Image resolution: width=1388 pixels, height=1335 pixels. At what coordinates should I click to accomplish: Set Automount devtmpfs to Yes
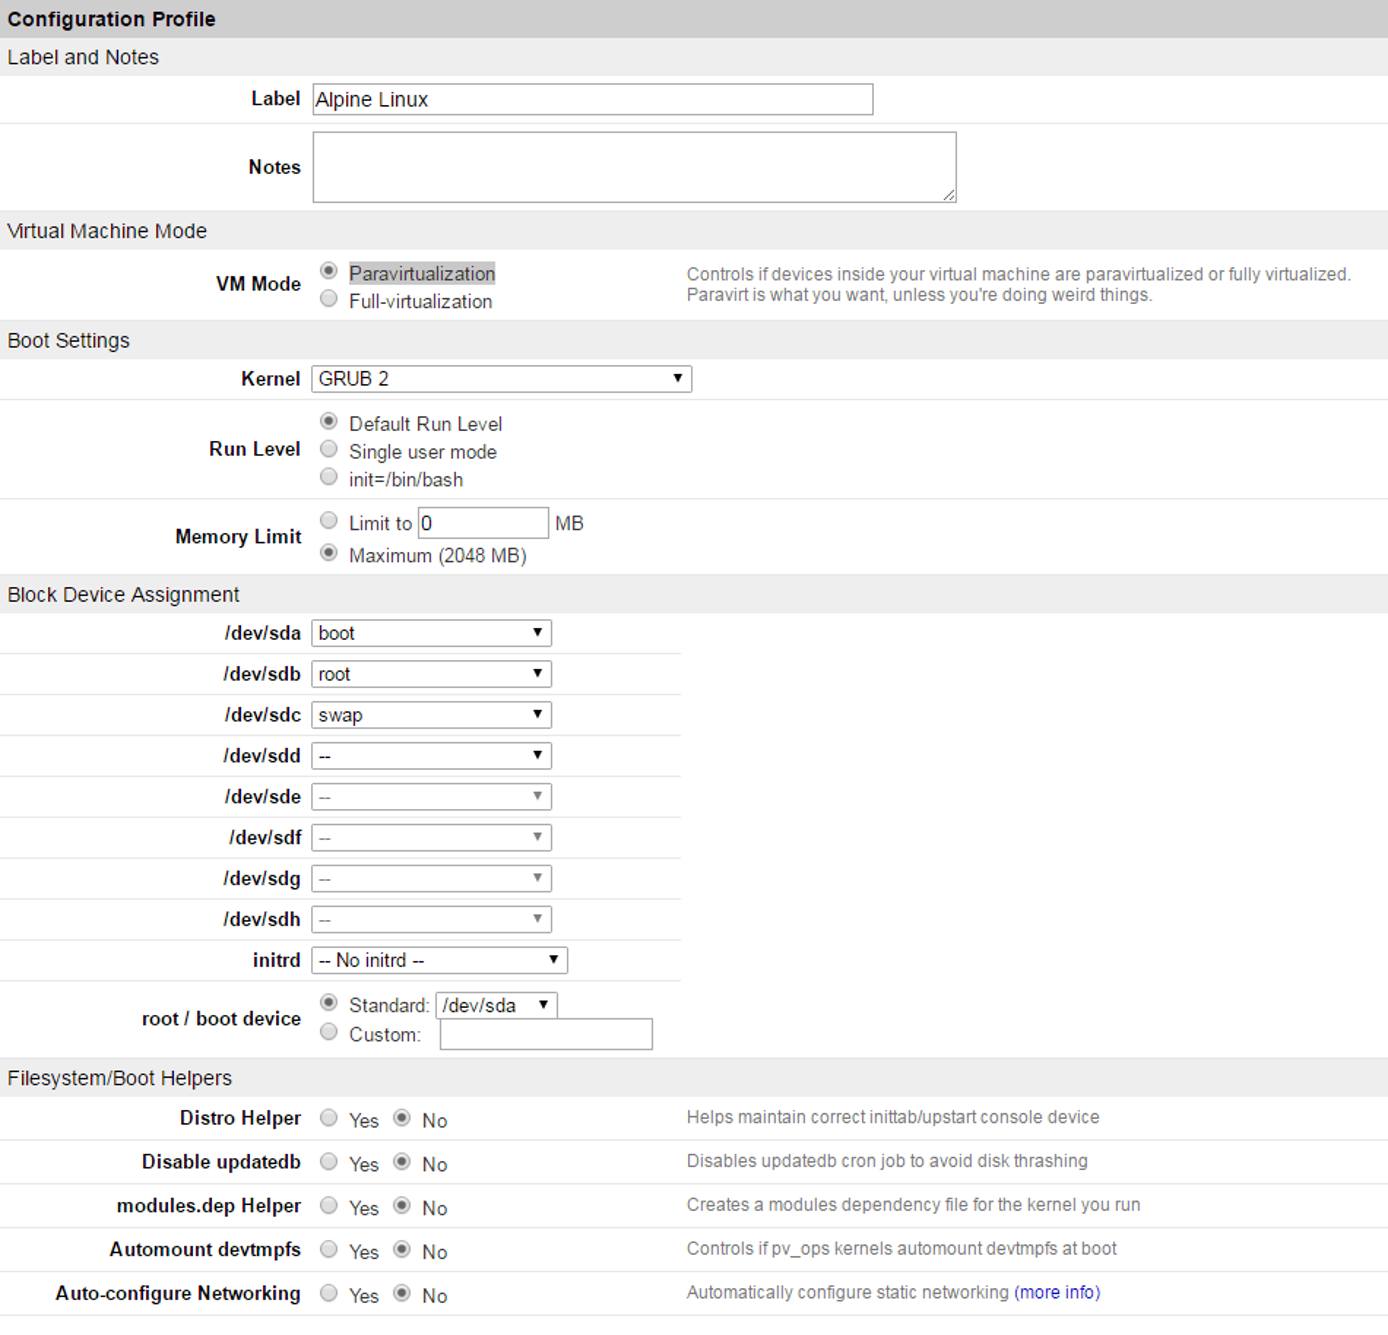click(x=329, y=1250)
